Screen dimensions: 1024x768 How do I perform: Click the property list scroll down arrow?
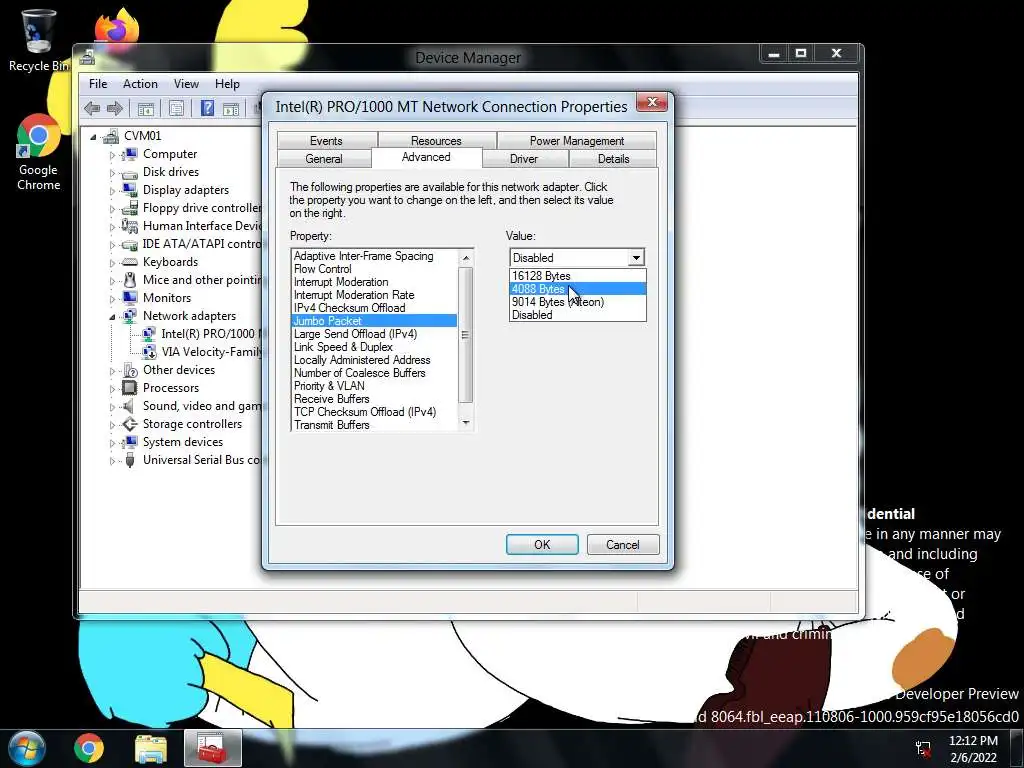(x=466, y=423)
